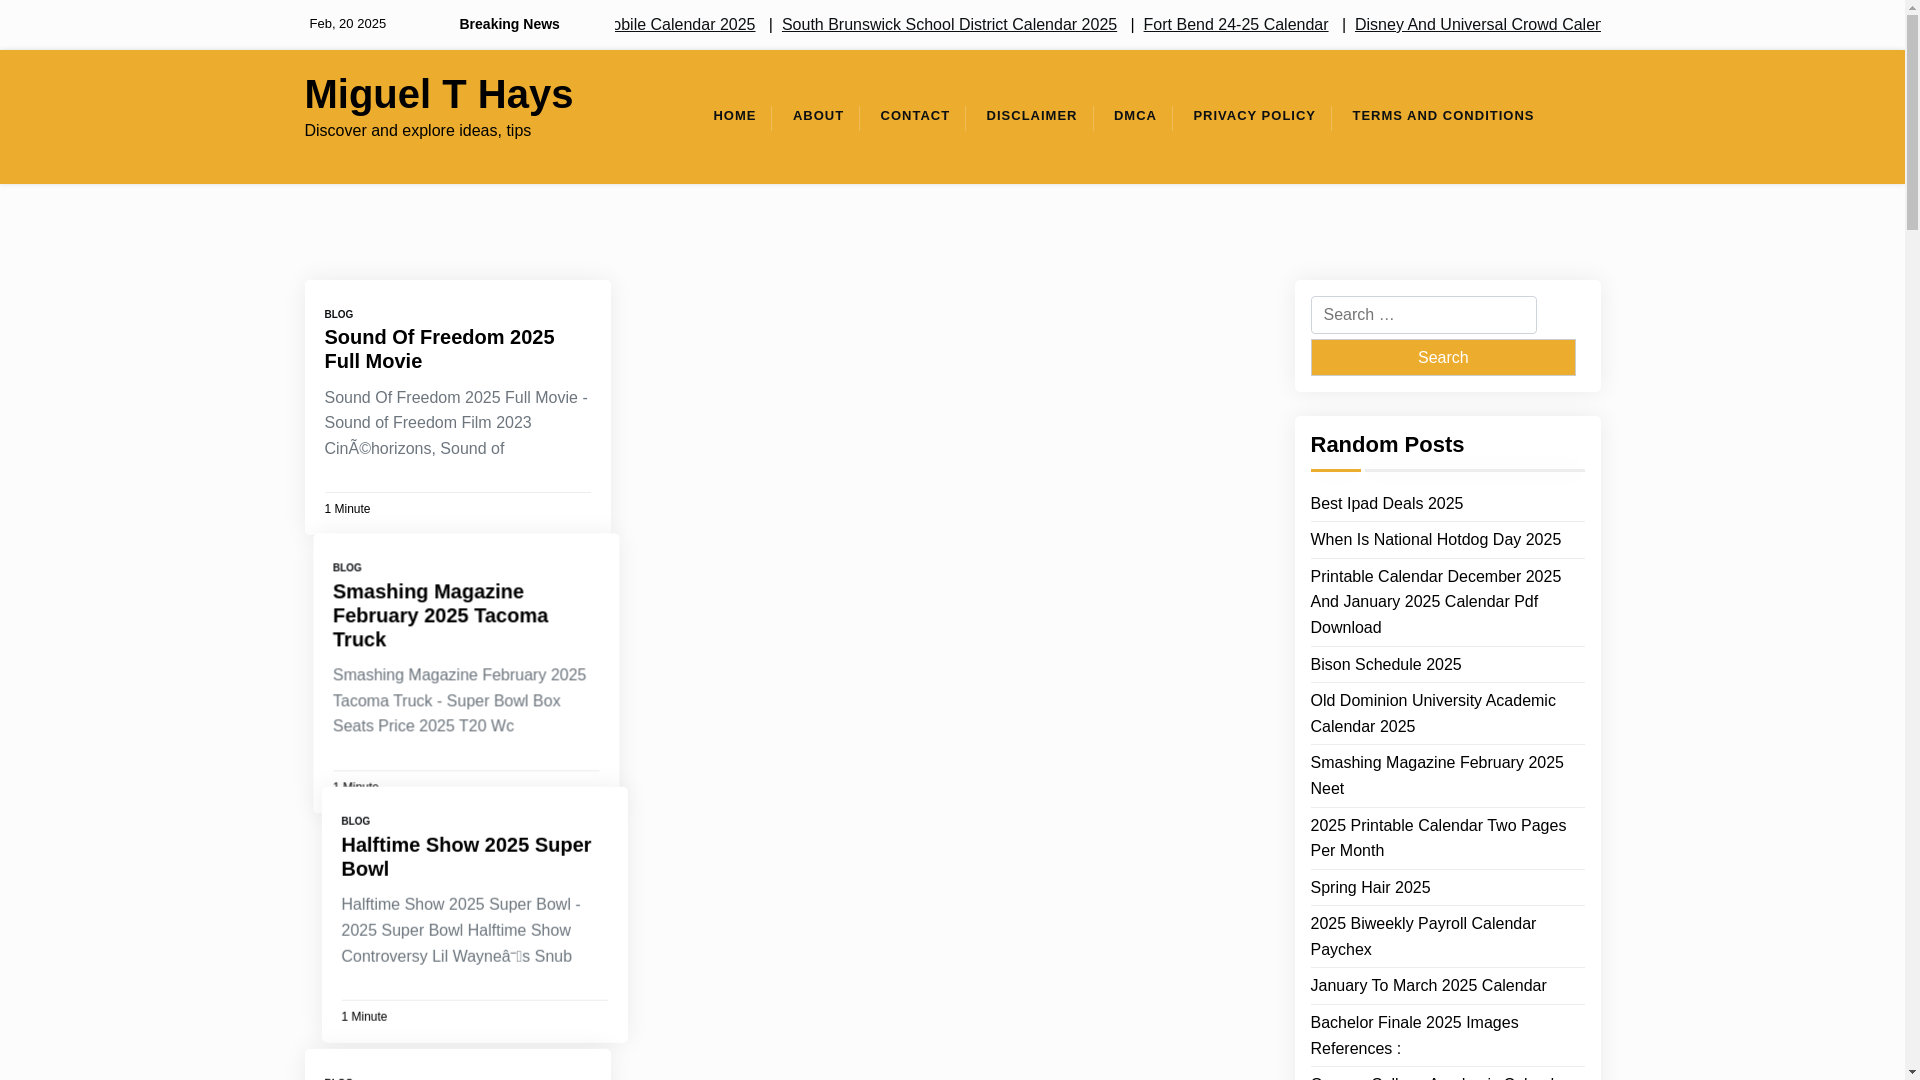Open Best Ipad Deals 2025
1920x1080 pixels.
(1386, 504)
